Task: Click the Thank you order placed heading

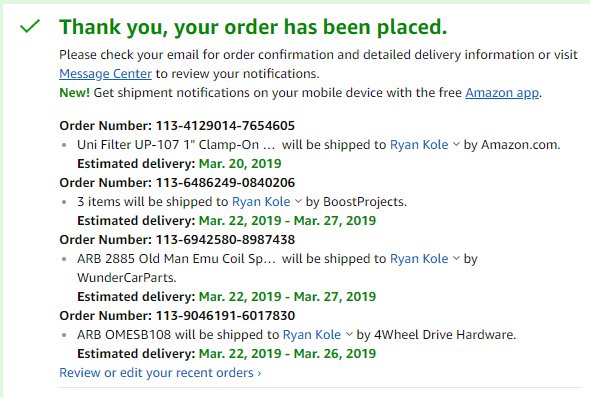Action: pos(253,27)
